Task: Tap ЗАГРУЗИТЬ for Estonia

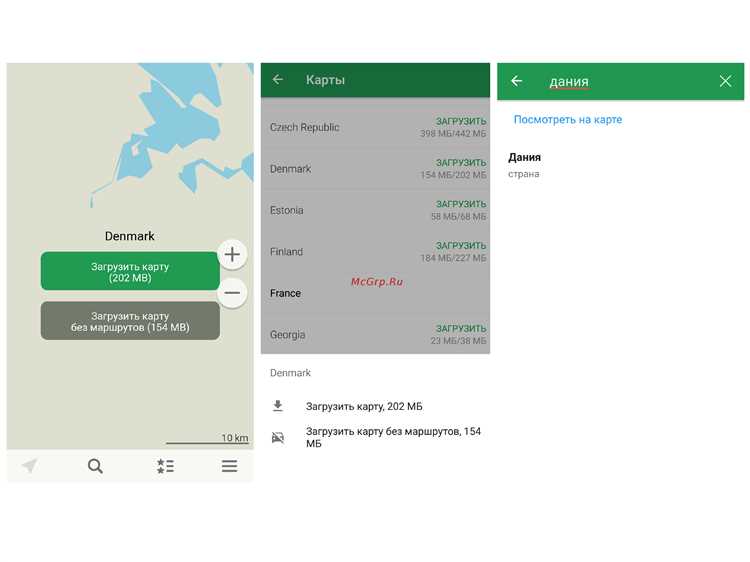Action: (x=461, y=204)
